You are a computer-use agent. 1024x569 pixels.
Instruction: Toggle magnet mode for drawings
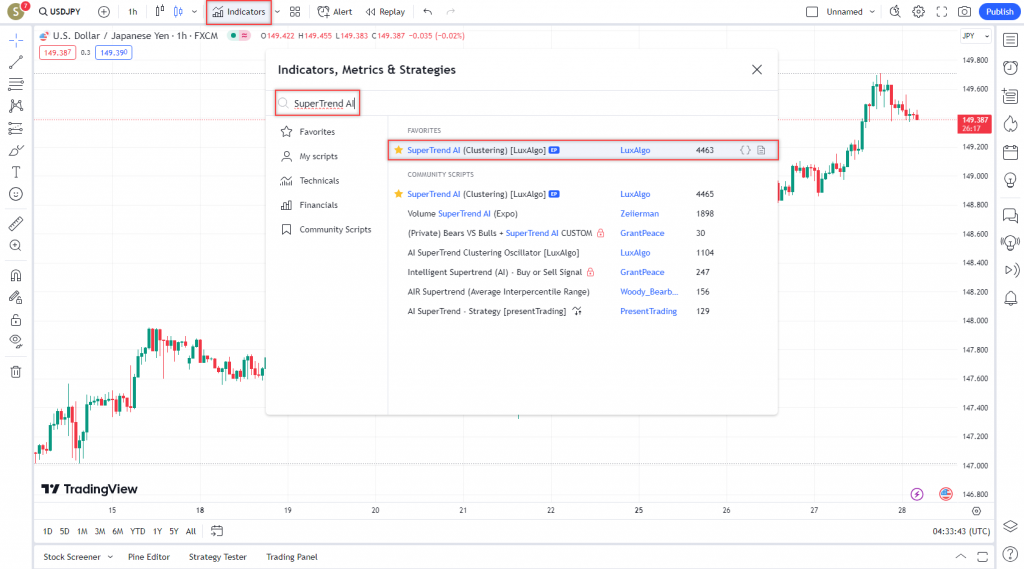tap(16, 275)
